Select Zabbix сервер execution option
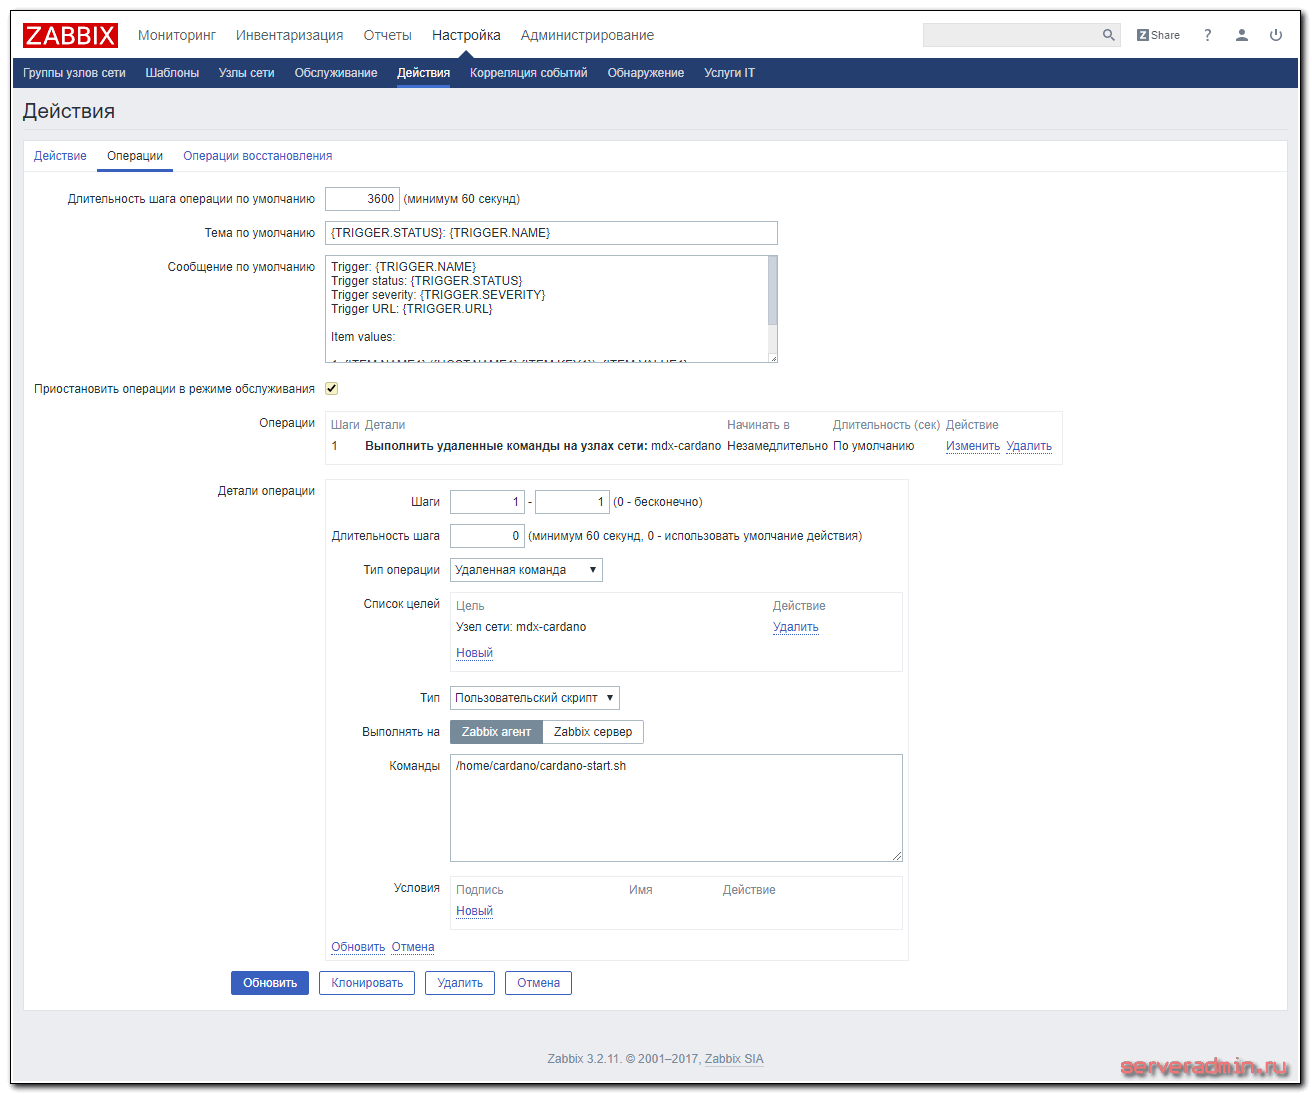Screen dimensions: 1312x1095 (593, 732)
